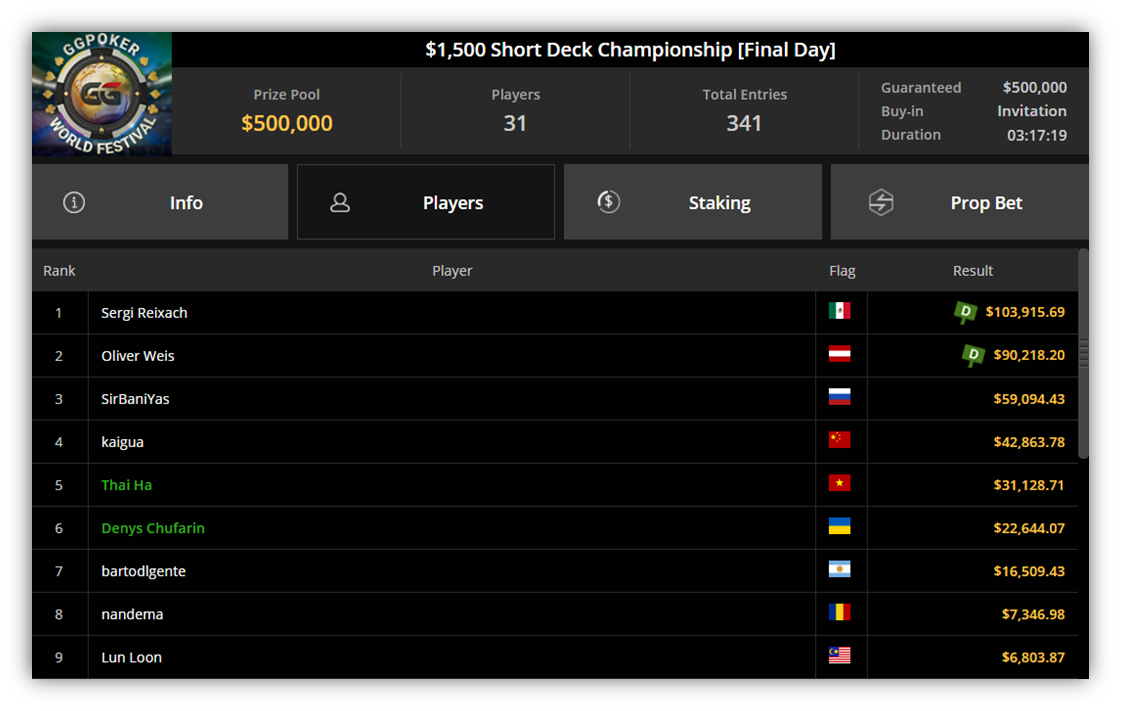Open the Info tab
The width and height of the screenshot is (1121, 711).
click(160, 202)
